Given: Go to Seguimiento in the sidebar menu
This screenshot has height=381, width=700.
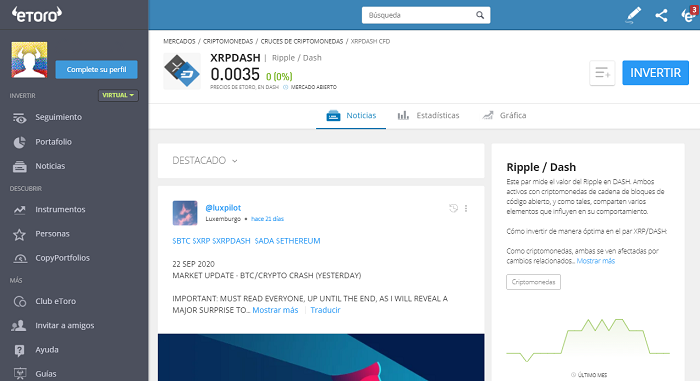Looking at the screenshot, I should (58, 117).
